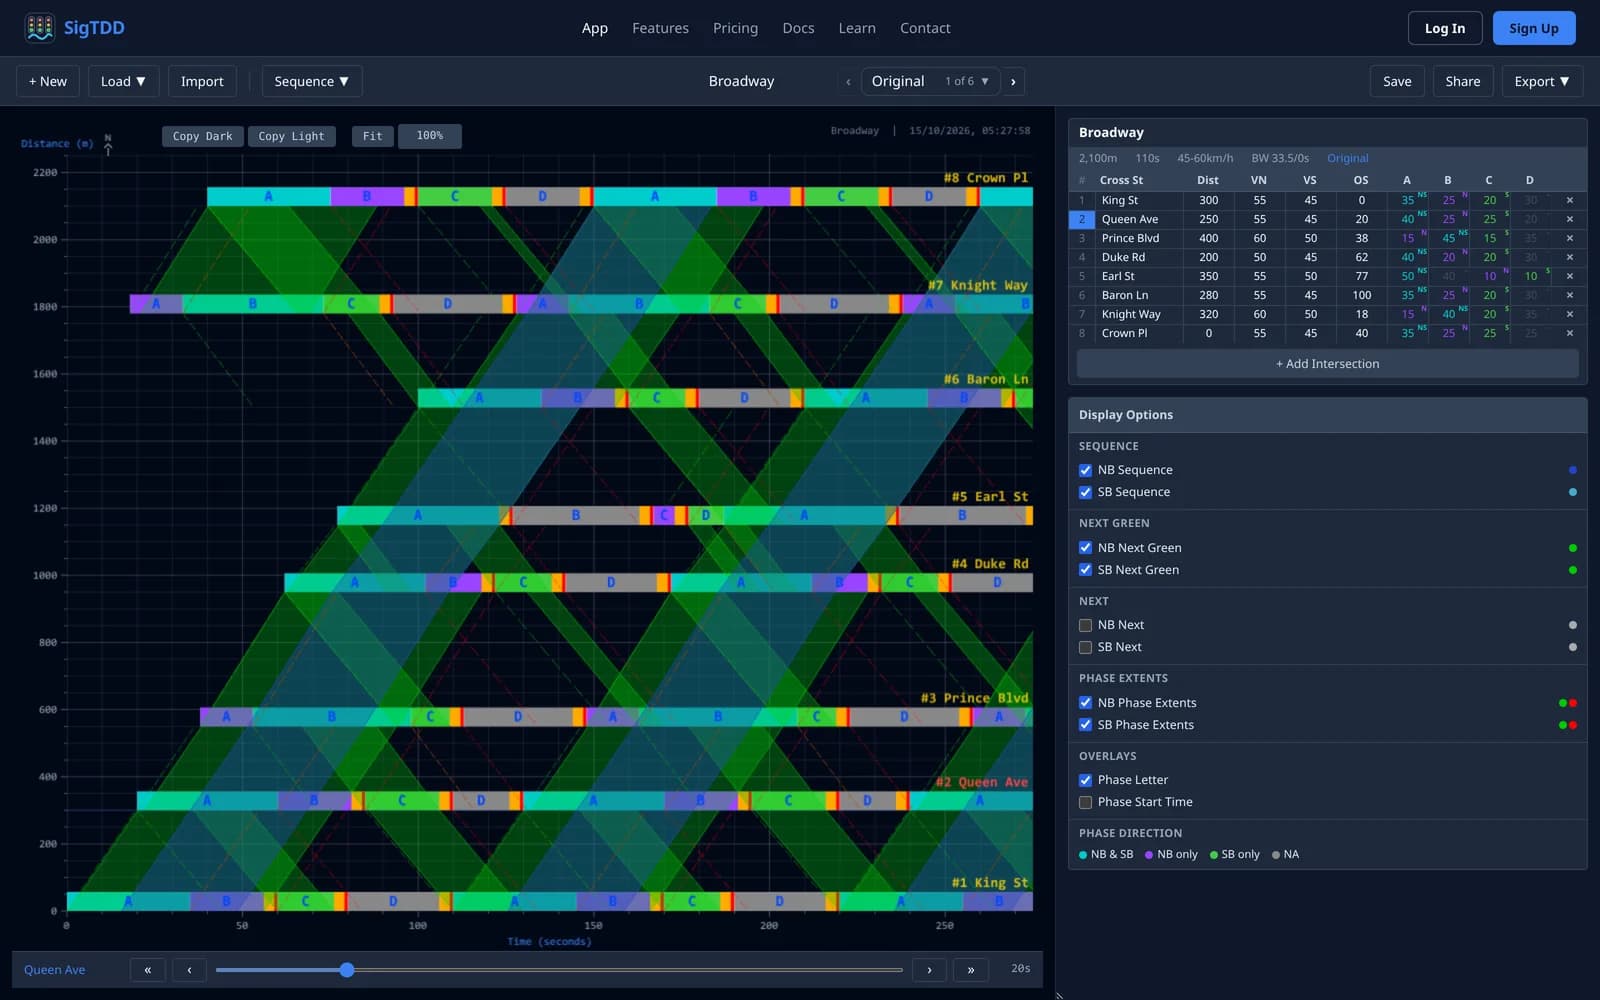Screen dimensions: 1600x1000
Task: Disable NB Next Green display
Action: pos(1085,548)
